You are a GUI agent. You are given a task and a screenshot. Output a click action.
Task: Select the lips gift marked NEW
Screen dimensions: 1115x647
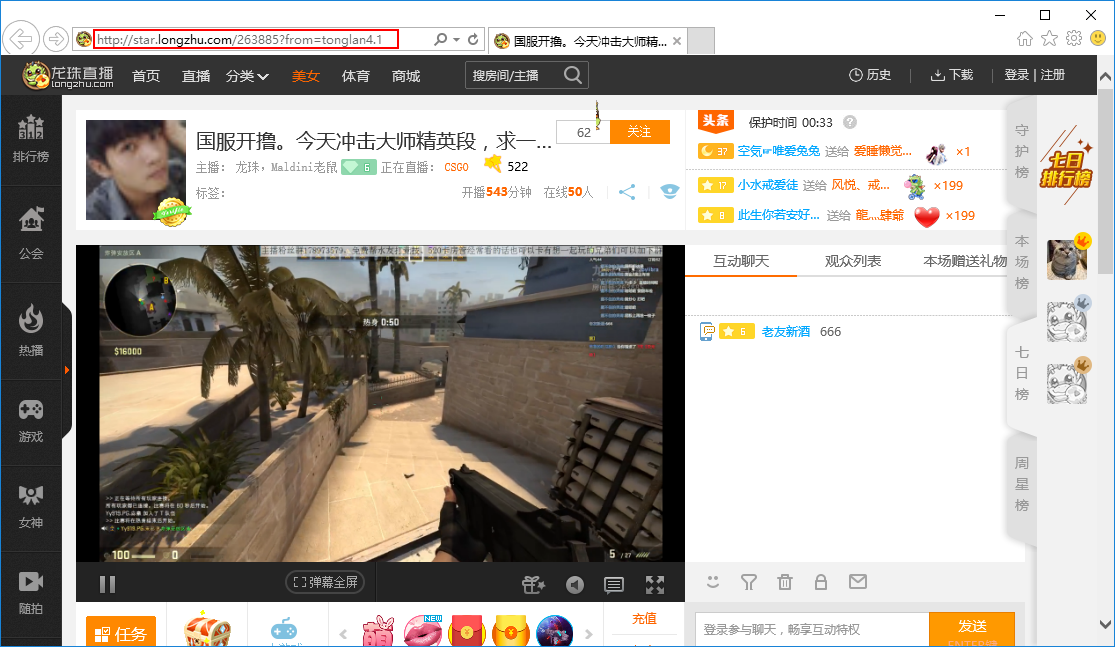point(423,631)
